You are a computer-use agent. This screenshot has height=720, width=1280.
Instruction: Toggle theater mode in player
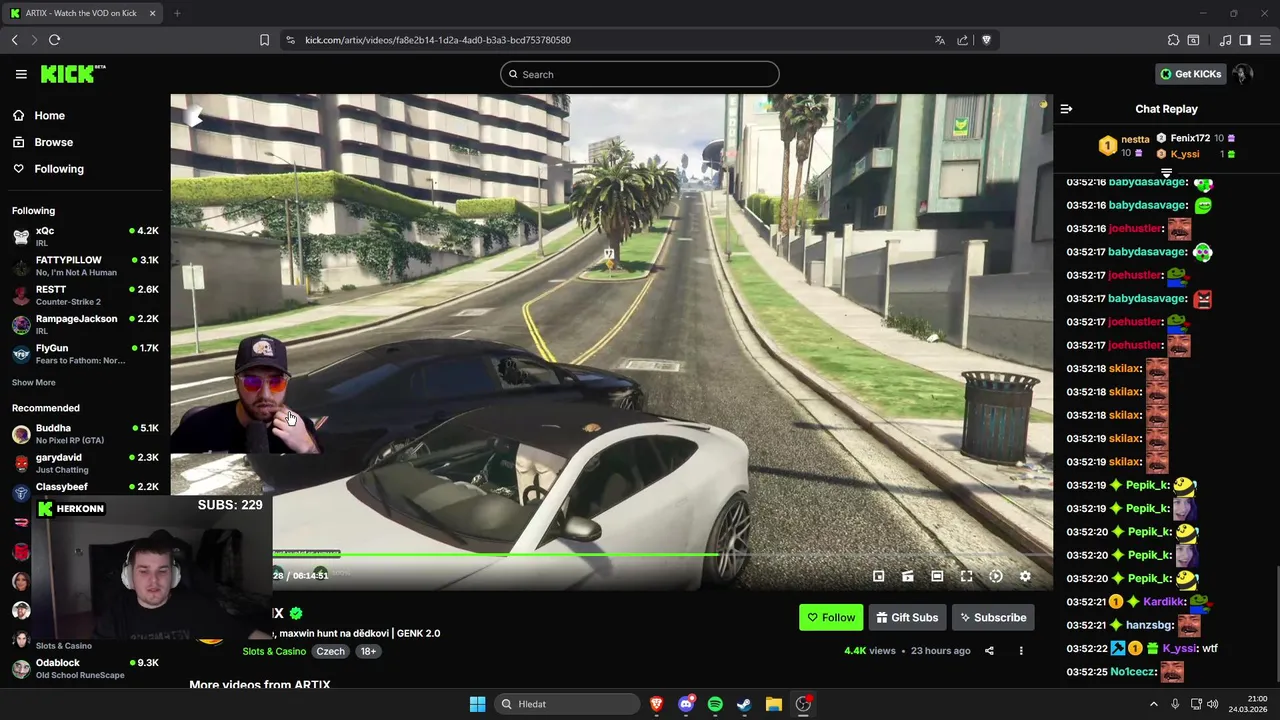(937, 576)
